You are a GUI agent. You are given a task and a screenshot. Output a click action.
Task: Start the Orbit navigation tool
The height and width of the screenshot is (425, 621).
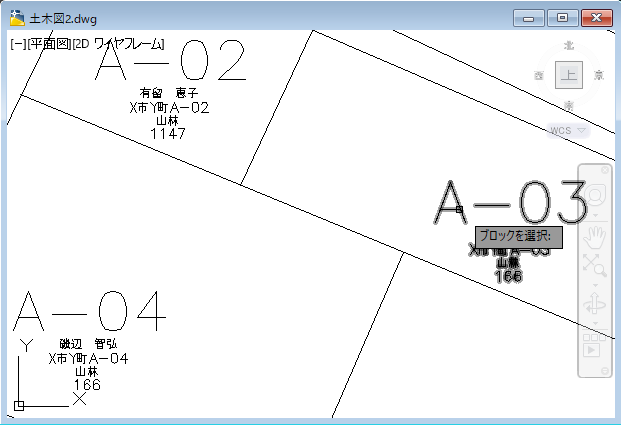click(x=595, y=304)
